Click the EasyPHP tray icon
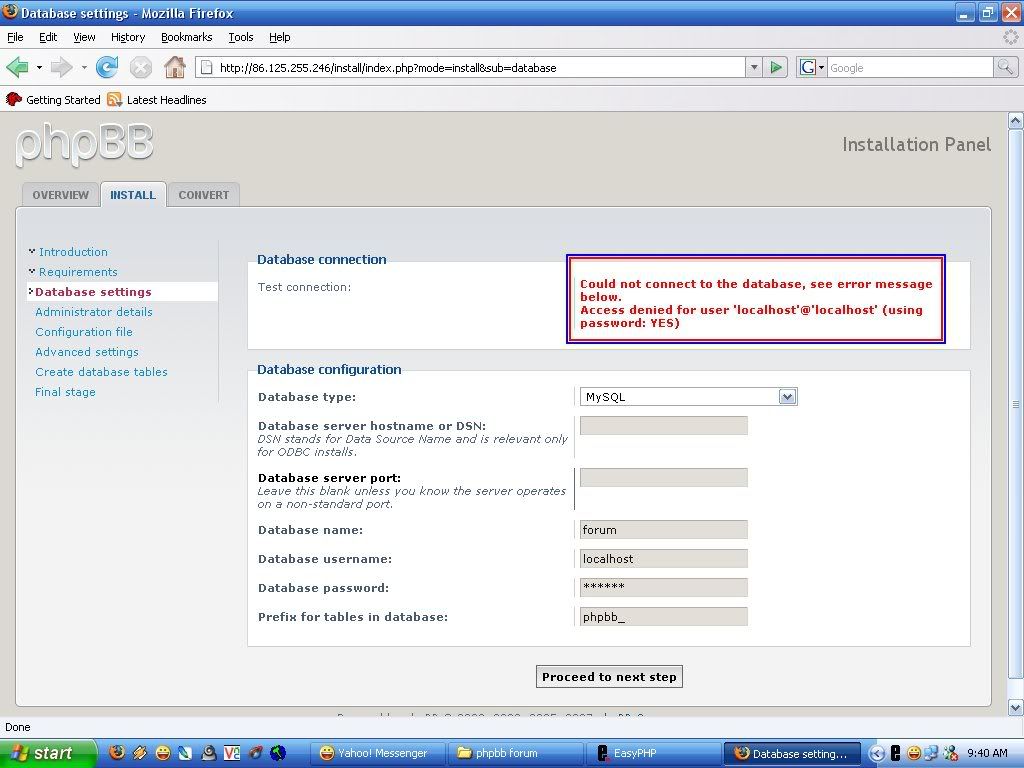Image resolution: width=1024 pixels, height=768 pixels. (x=895, y=753)
